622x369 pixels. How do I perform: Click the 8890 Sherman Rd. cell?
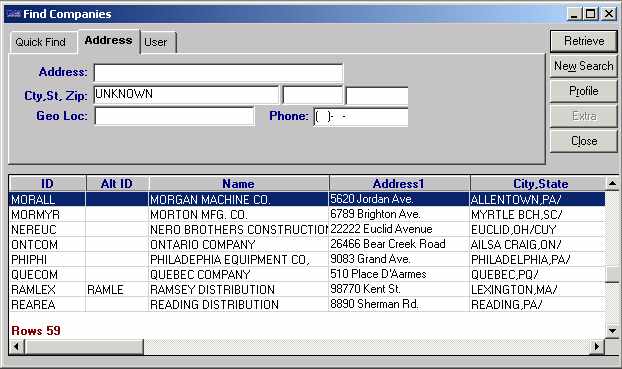399,305
